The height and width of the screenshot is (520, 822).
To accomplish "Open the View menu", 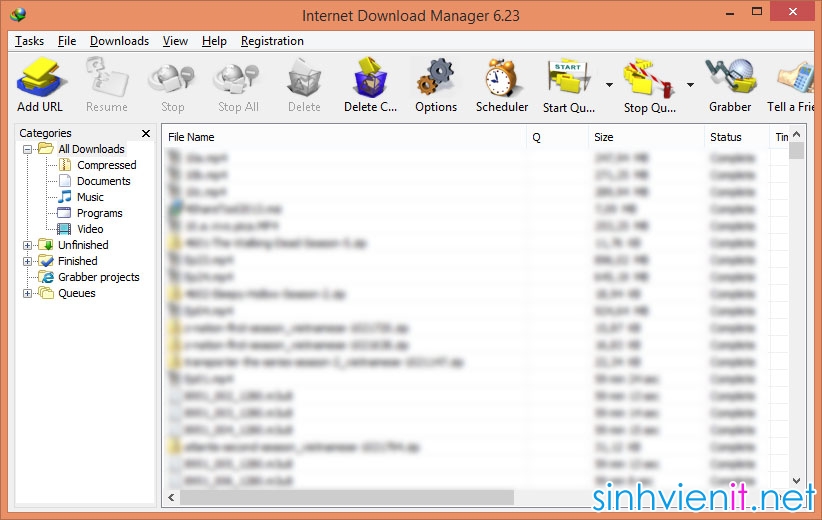I will coord(175,41).
